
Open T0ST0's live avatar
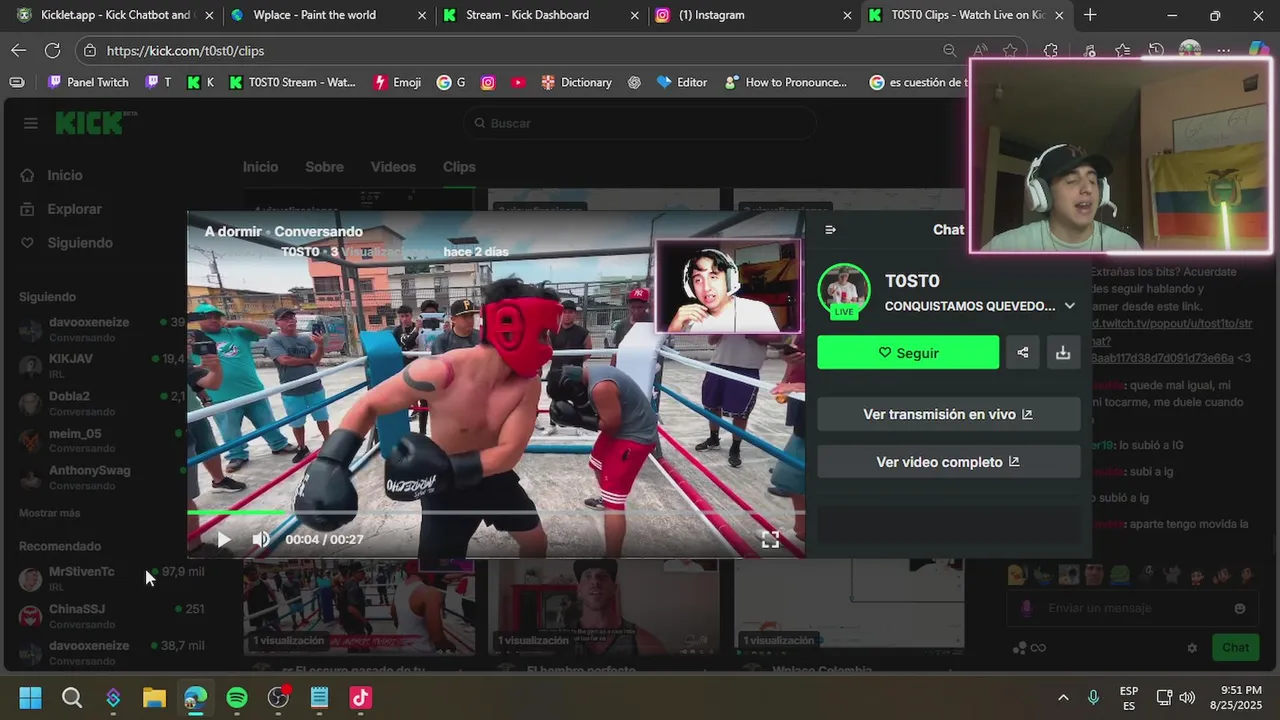[844, 290]
